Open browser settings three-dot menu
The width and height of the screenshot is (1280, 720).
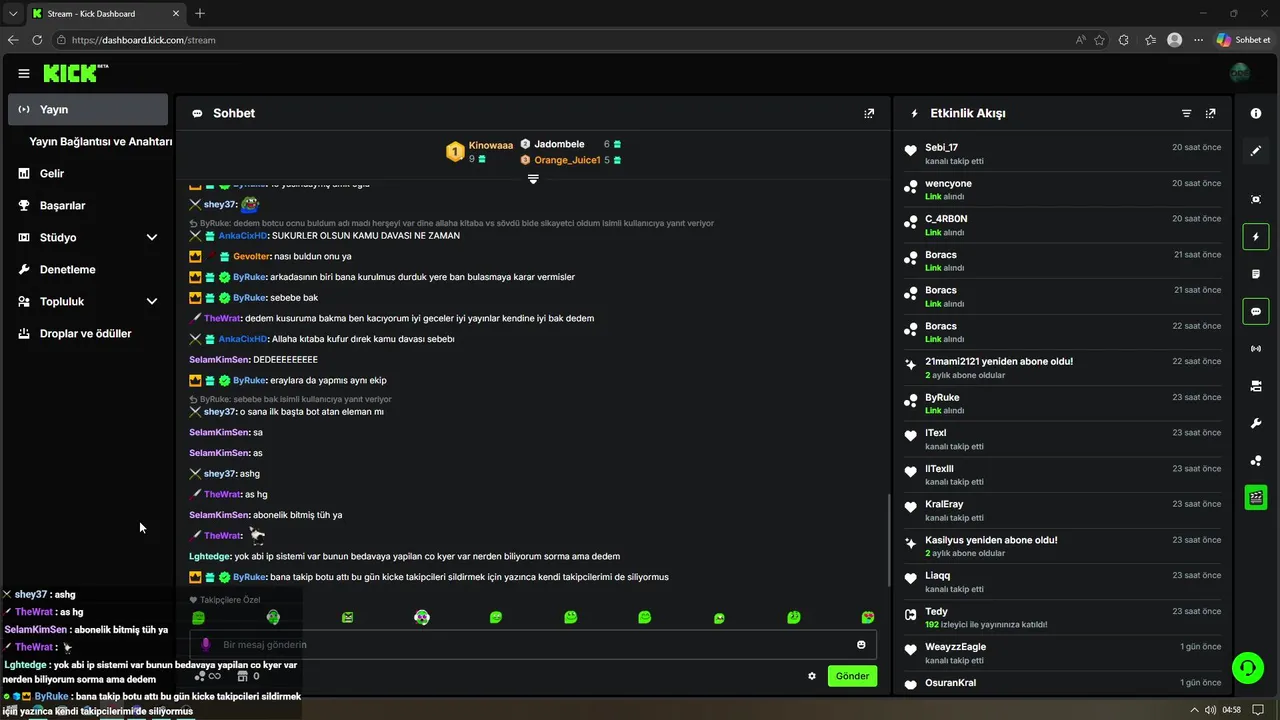click(x=1198, y=40)
